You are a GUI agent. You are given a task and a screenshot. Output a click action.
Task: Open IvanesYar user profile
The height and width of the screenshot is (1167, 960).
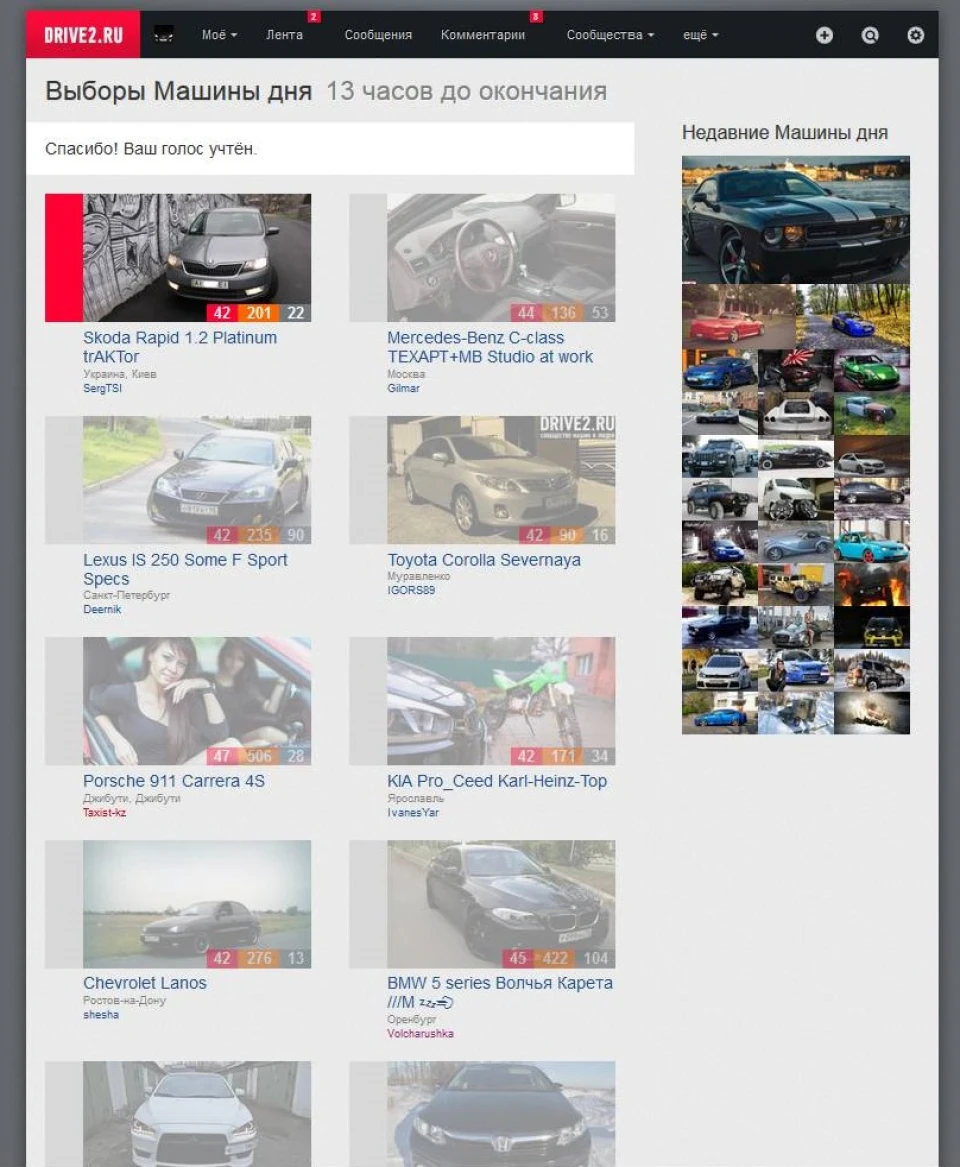click(413, 813)
